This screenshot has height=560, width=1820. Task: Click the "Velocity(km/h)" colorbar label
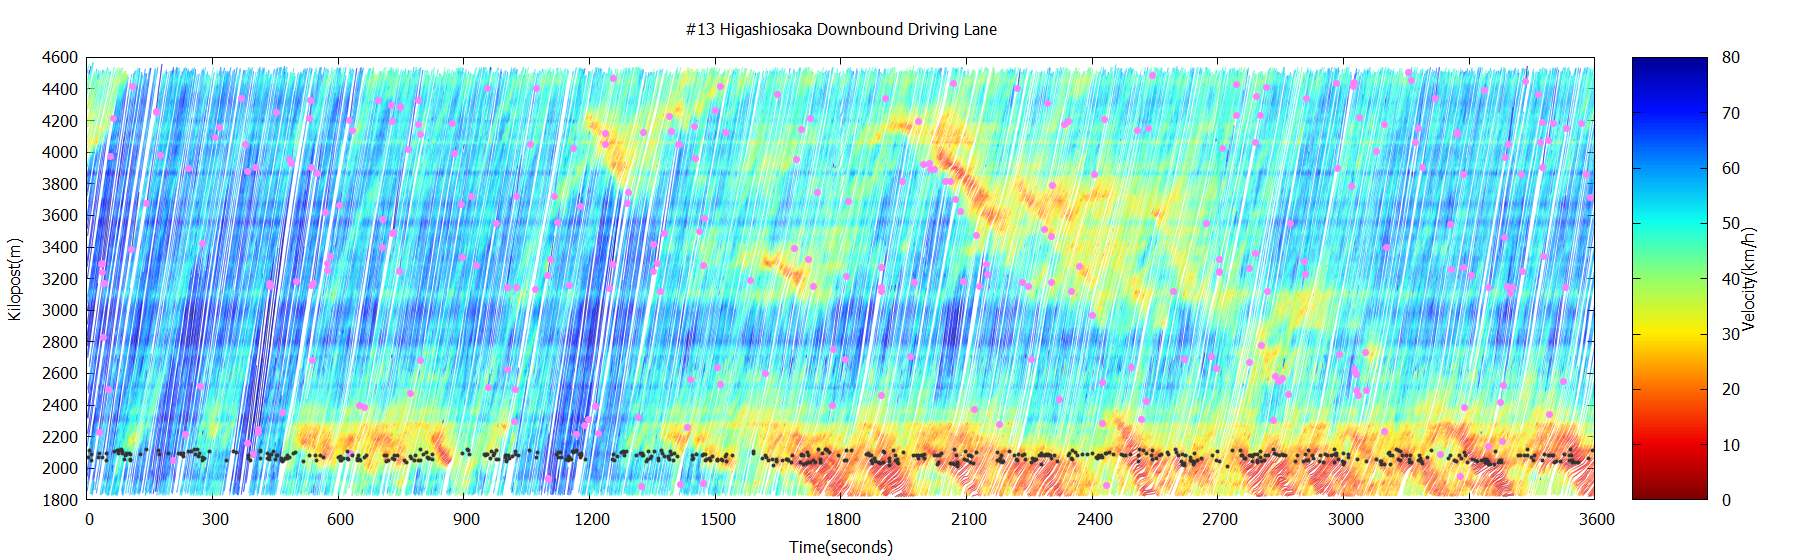pos(1749,279)
